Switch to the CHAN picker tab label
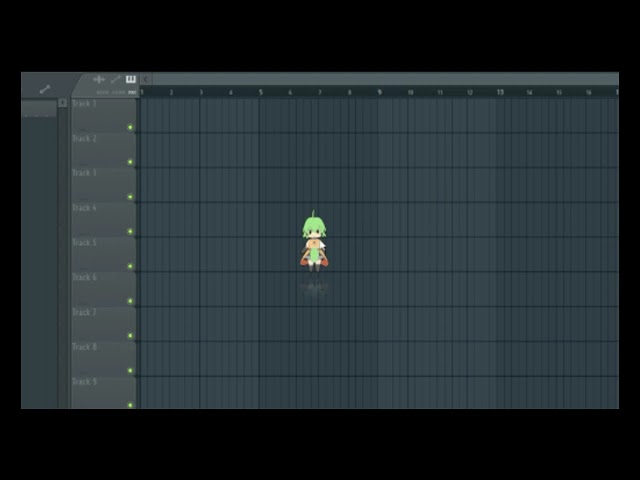 pos(118,93)
